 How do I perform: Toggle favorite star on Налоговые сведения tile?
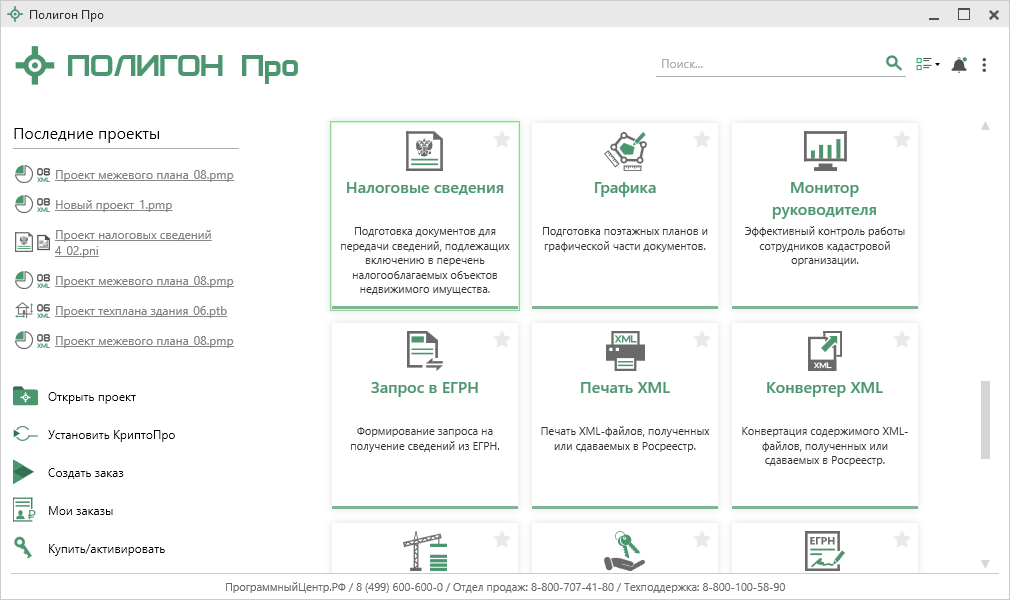(x=502, y=140)
